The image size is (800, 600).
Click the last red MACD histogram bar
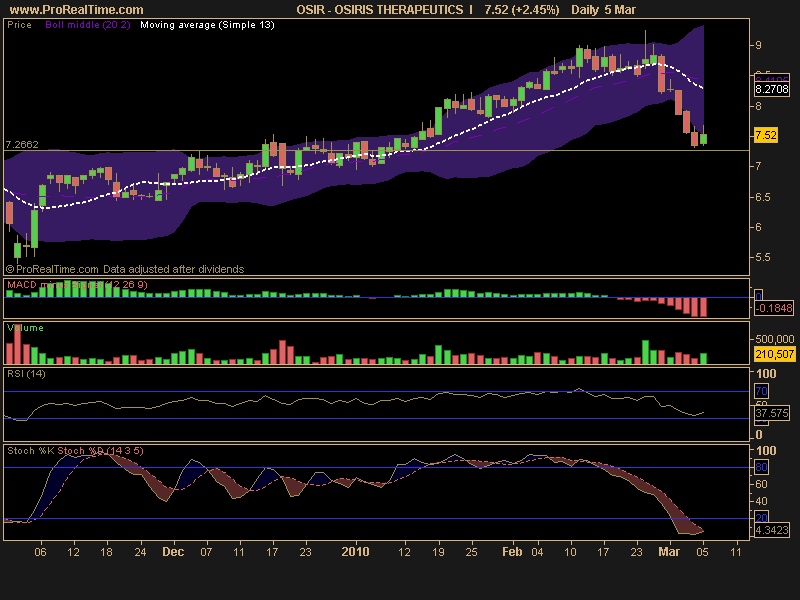(704, 307)
